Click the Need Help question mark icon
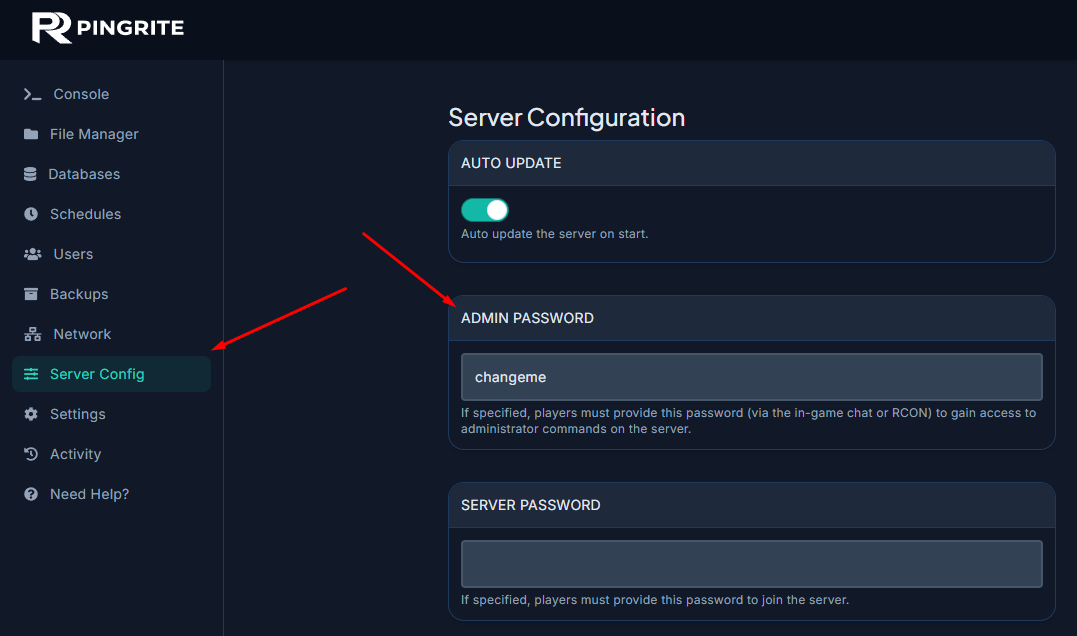Viewport: 1077px width, 636px height. tap(29, 494)
